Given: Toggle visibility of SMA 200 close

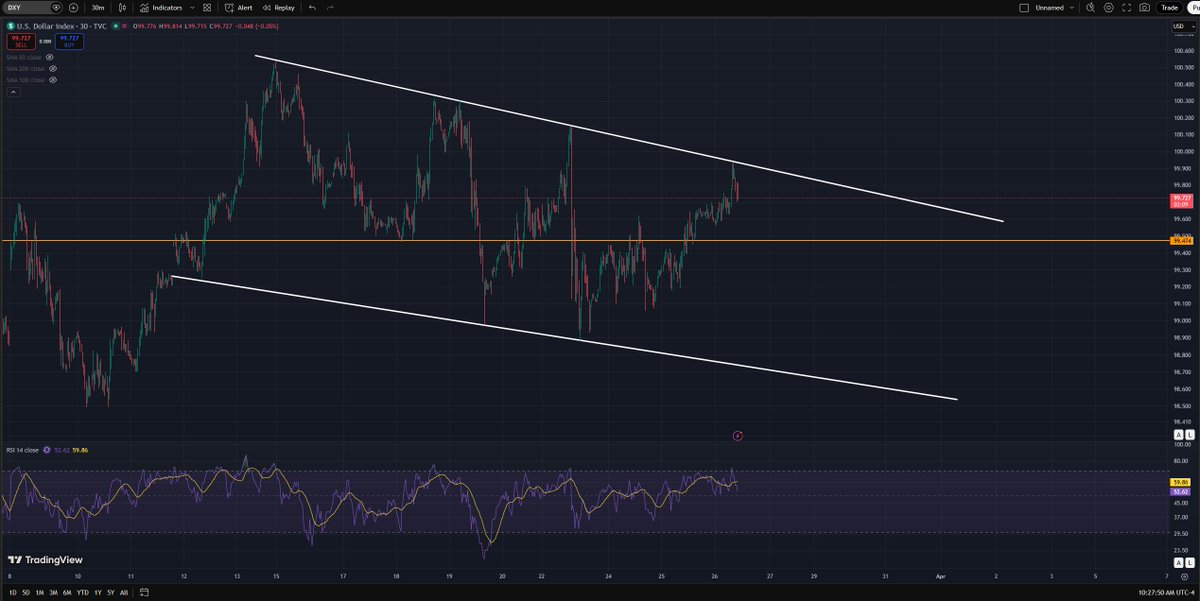Looking at the screenshot, I should [x=52, y=68].
